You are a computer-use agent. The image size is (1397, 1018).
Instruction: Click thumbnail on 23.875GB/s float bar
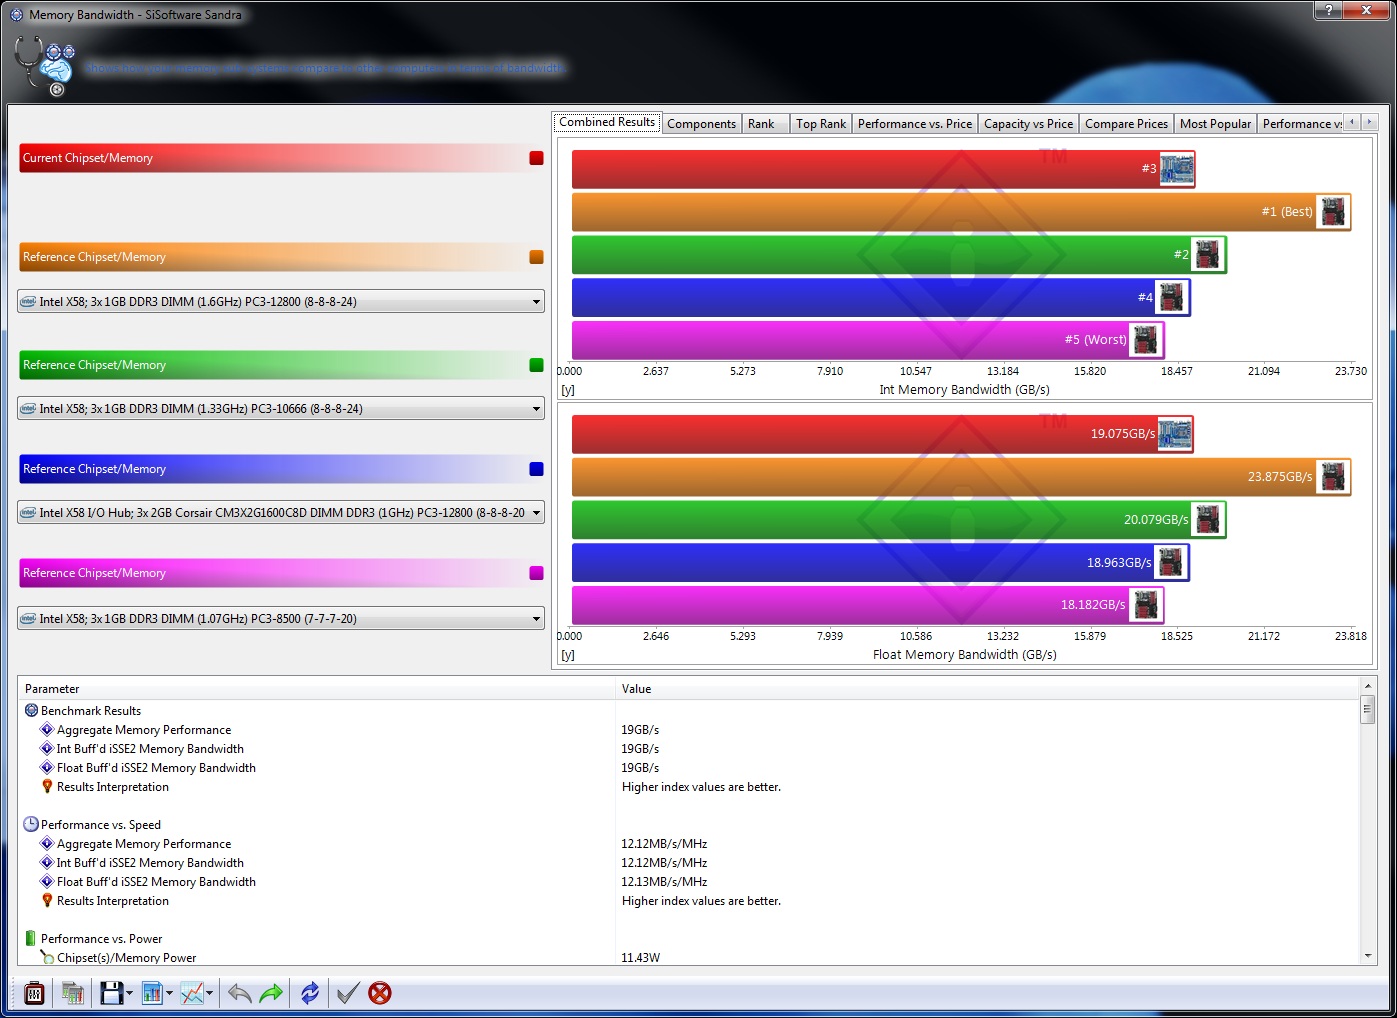[1333, 477]
